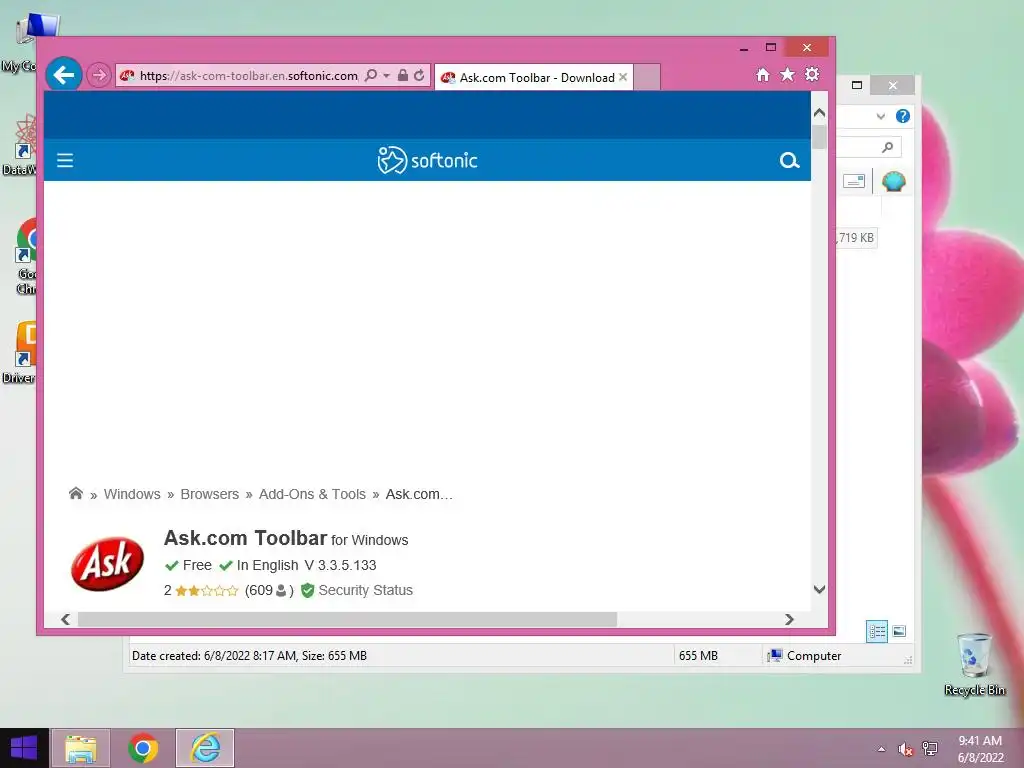This screenshot has height=768, width=1024.
Task: Close the Ask.com Toolbar tab
Action: click(x=623, y=77)
